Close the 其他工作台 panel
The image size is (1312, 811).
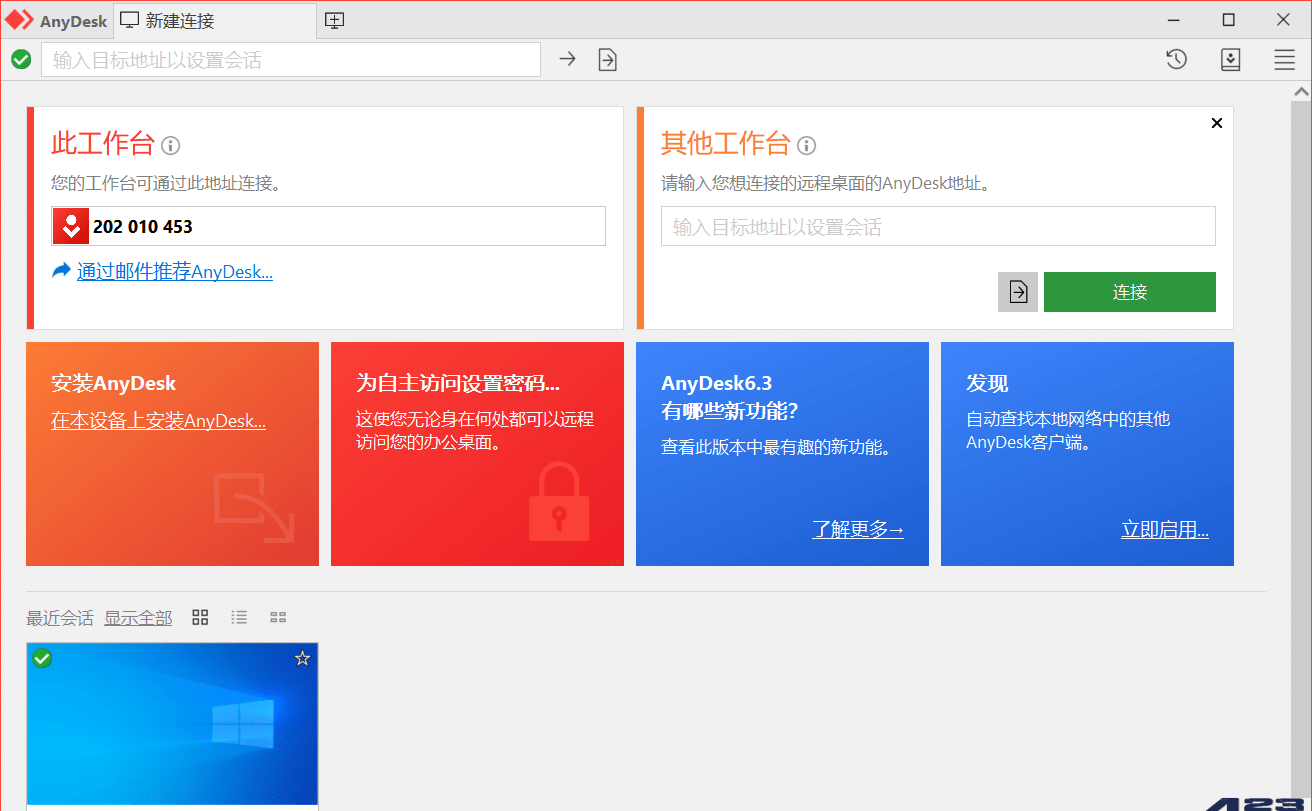[x=1217, y=123]
